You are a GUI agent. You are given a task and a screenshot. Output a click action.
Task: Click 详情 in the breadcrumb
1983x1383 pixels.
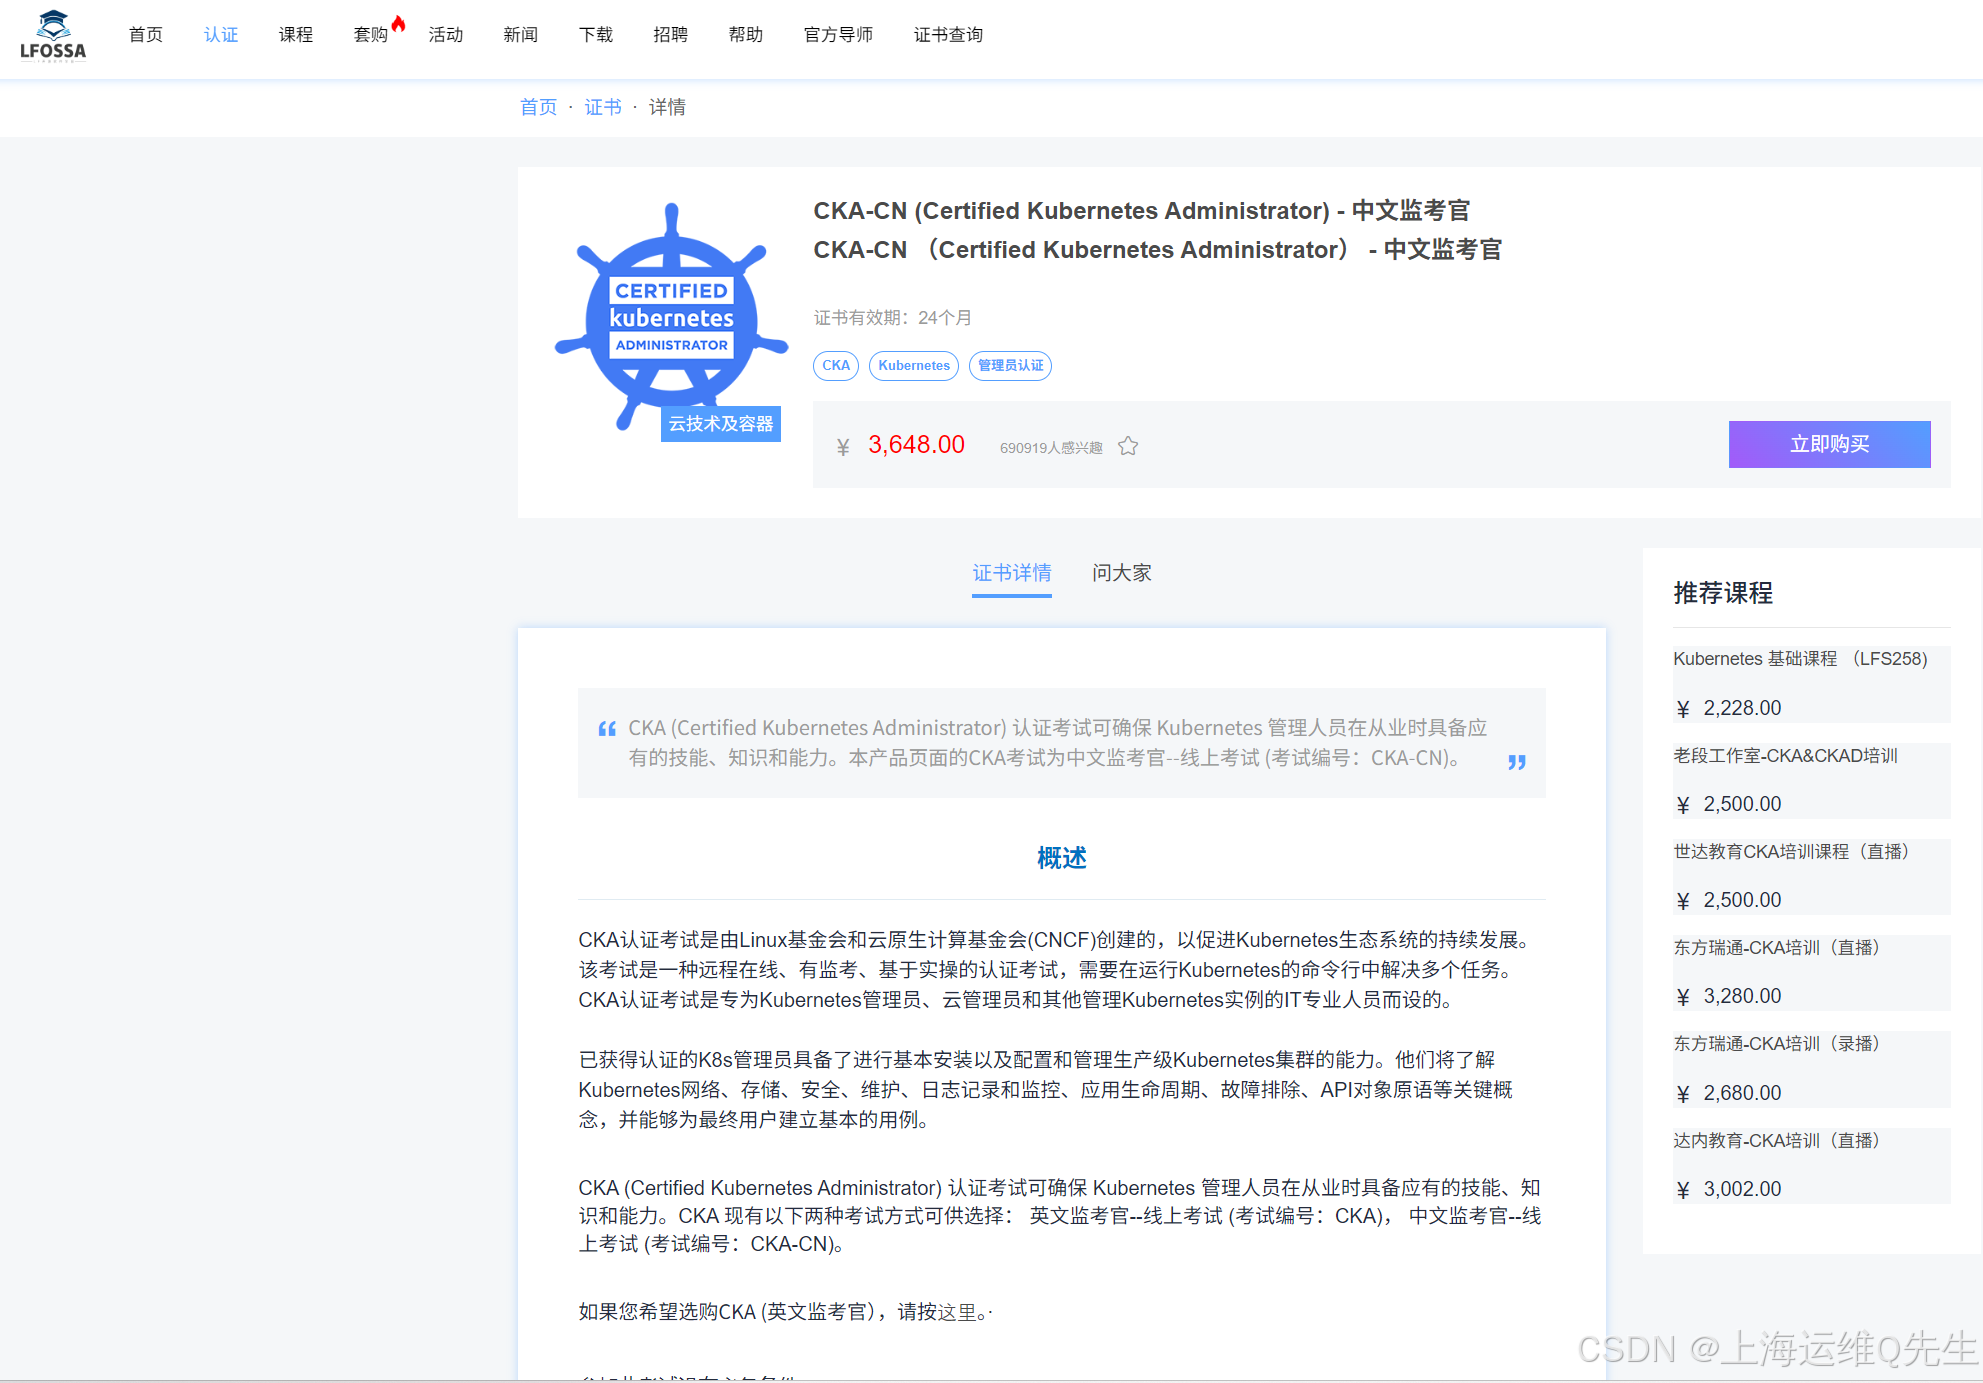click(x=667, y=107)
